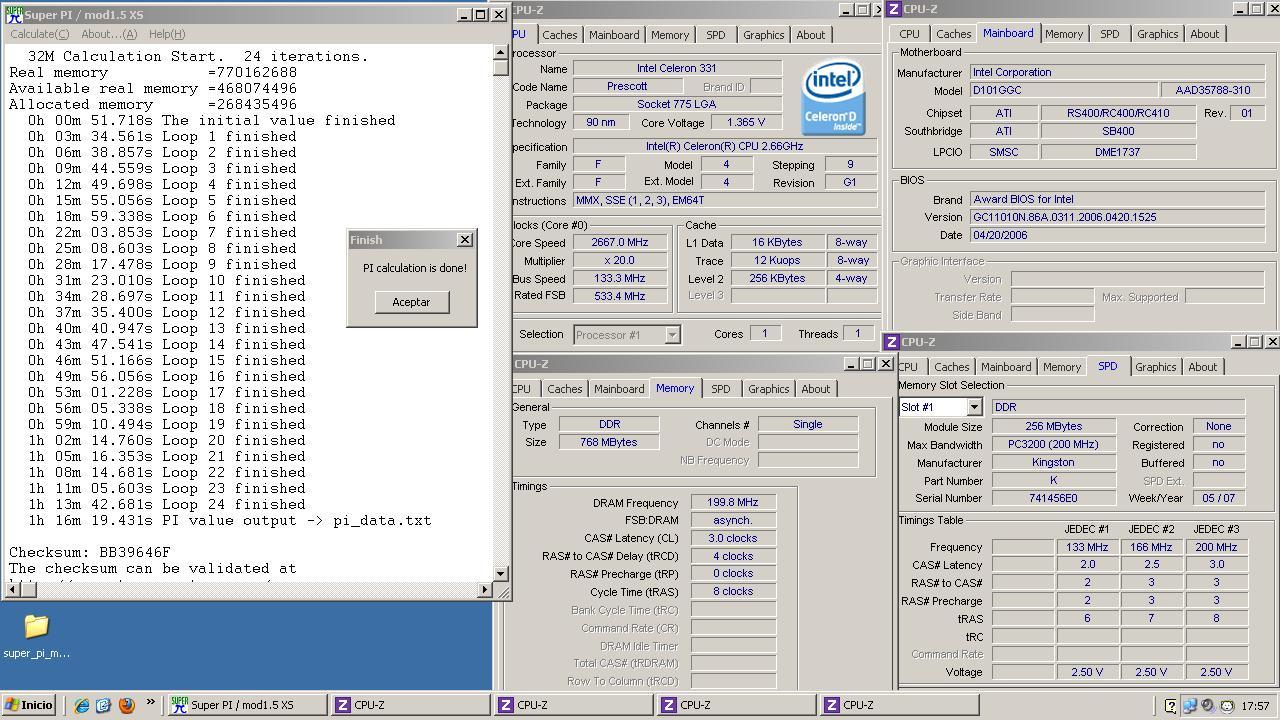
Task: Click the Checksum: BB39646F line
Action: 90,552
